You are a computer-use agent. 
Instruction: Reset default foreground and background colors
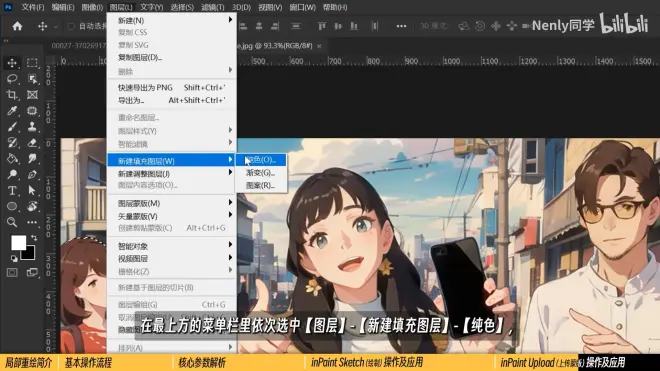click(x=14, y=258)
